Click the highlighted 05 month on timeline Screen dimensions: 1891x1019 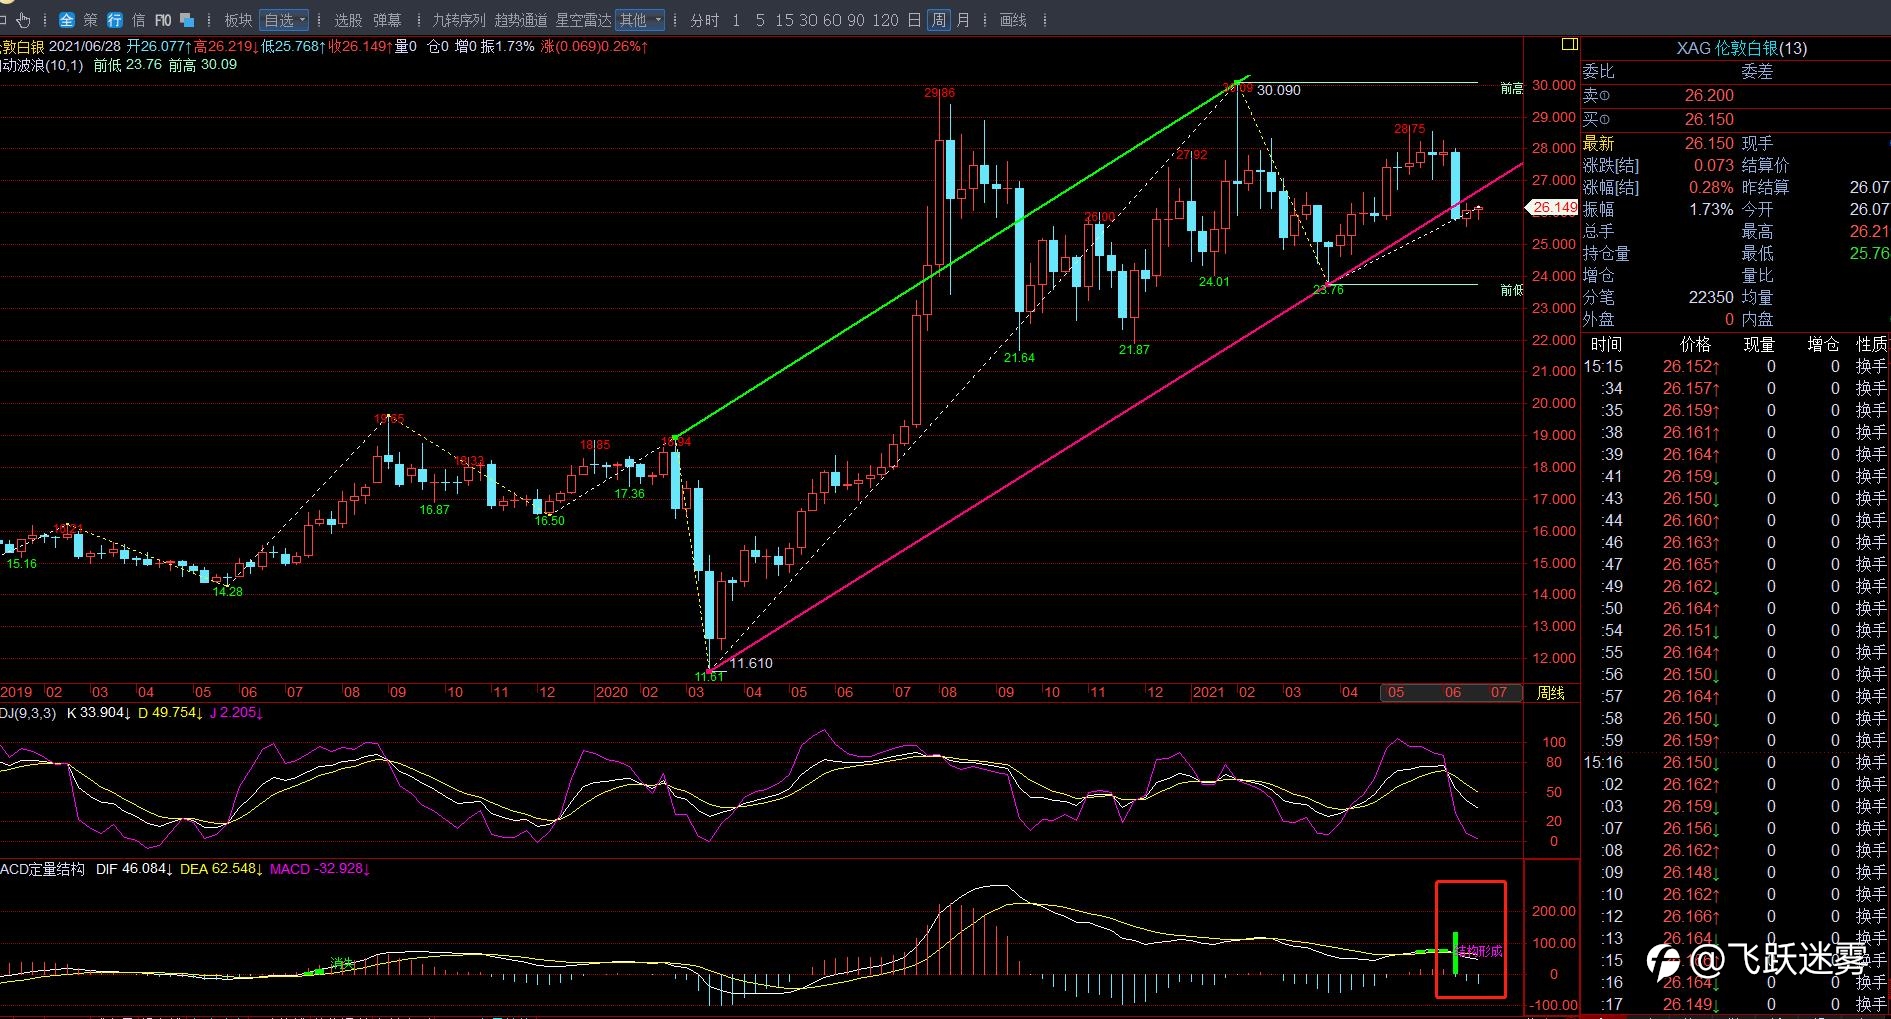click(x=1396, y=692)
